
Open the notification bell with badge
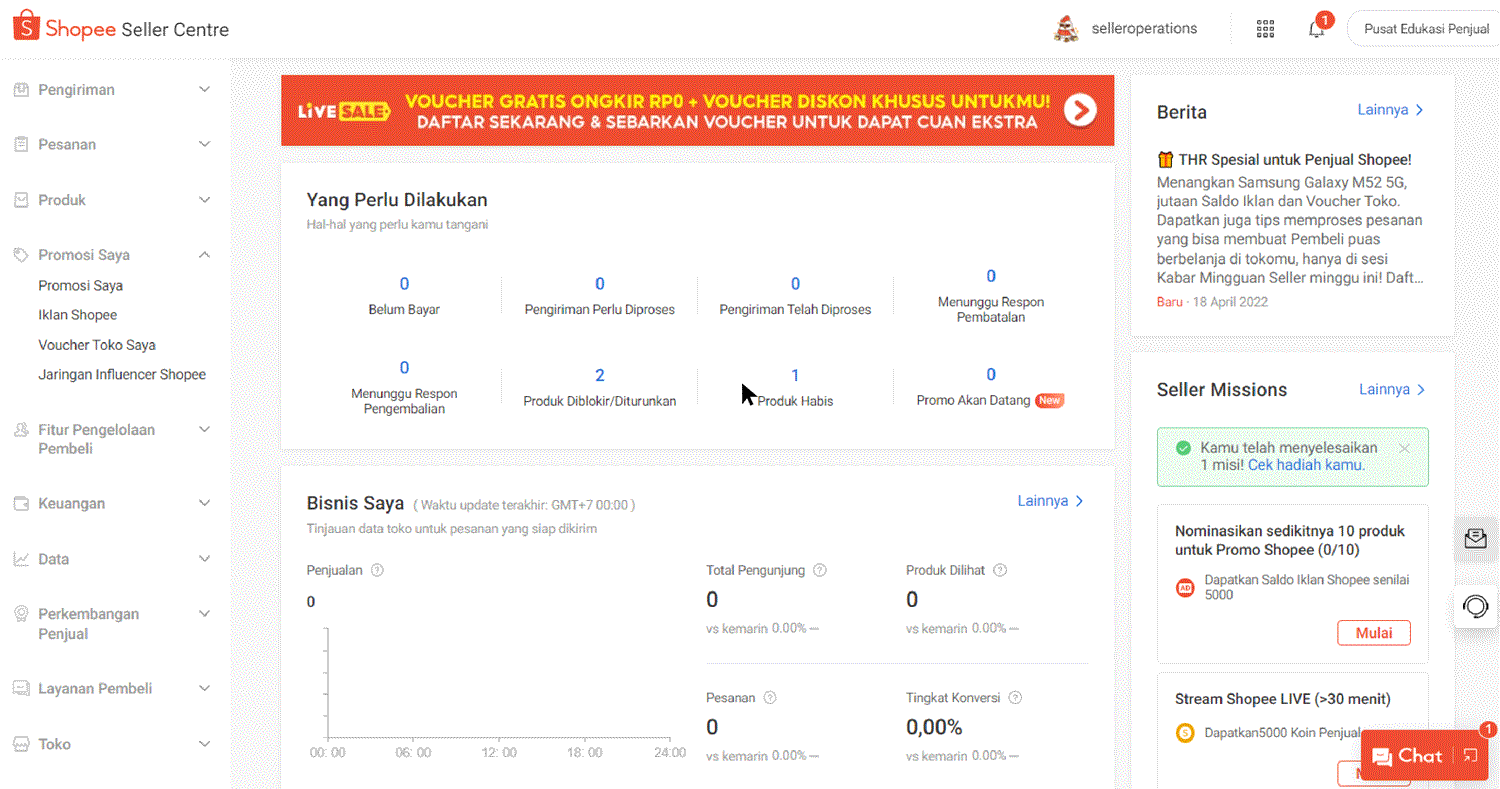[1315, 28]
